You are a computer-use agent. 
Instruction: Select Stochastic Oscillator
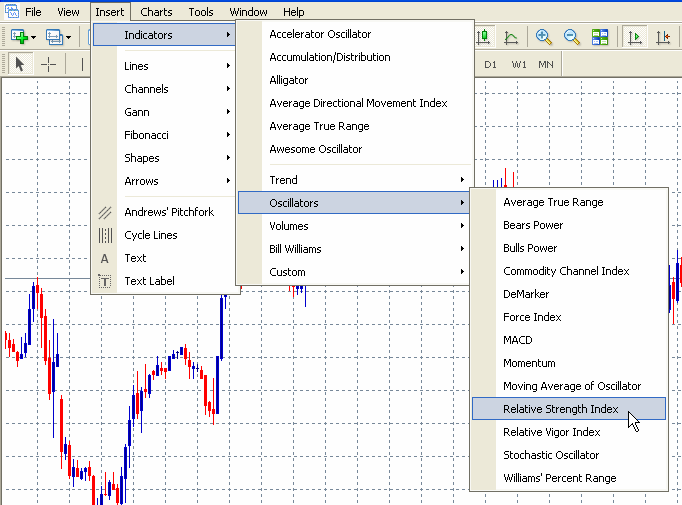[x=569, y=455]
